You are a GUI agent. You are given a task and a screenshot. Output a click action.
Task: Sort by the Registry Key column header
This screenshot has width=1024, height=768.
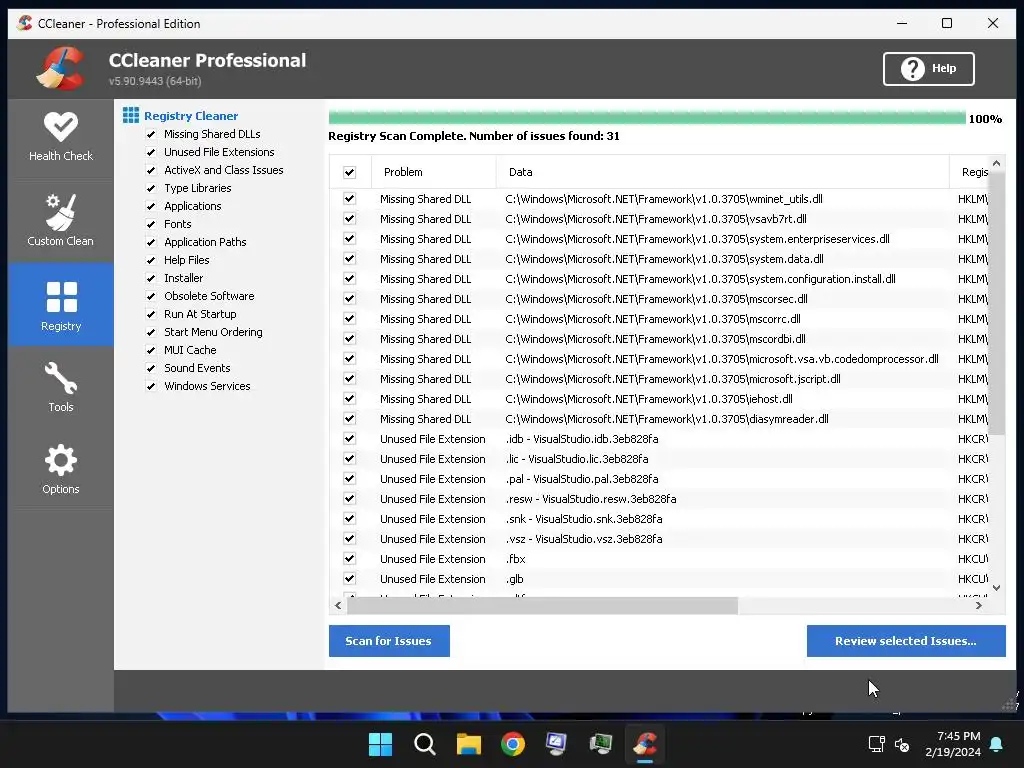[969, 172]
